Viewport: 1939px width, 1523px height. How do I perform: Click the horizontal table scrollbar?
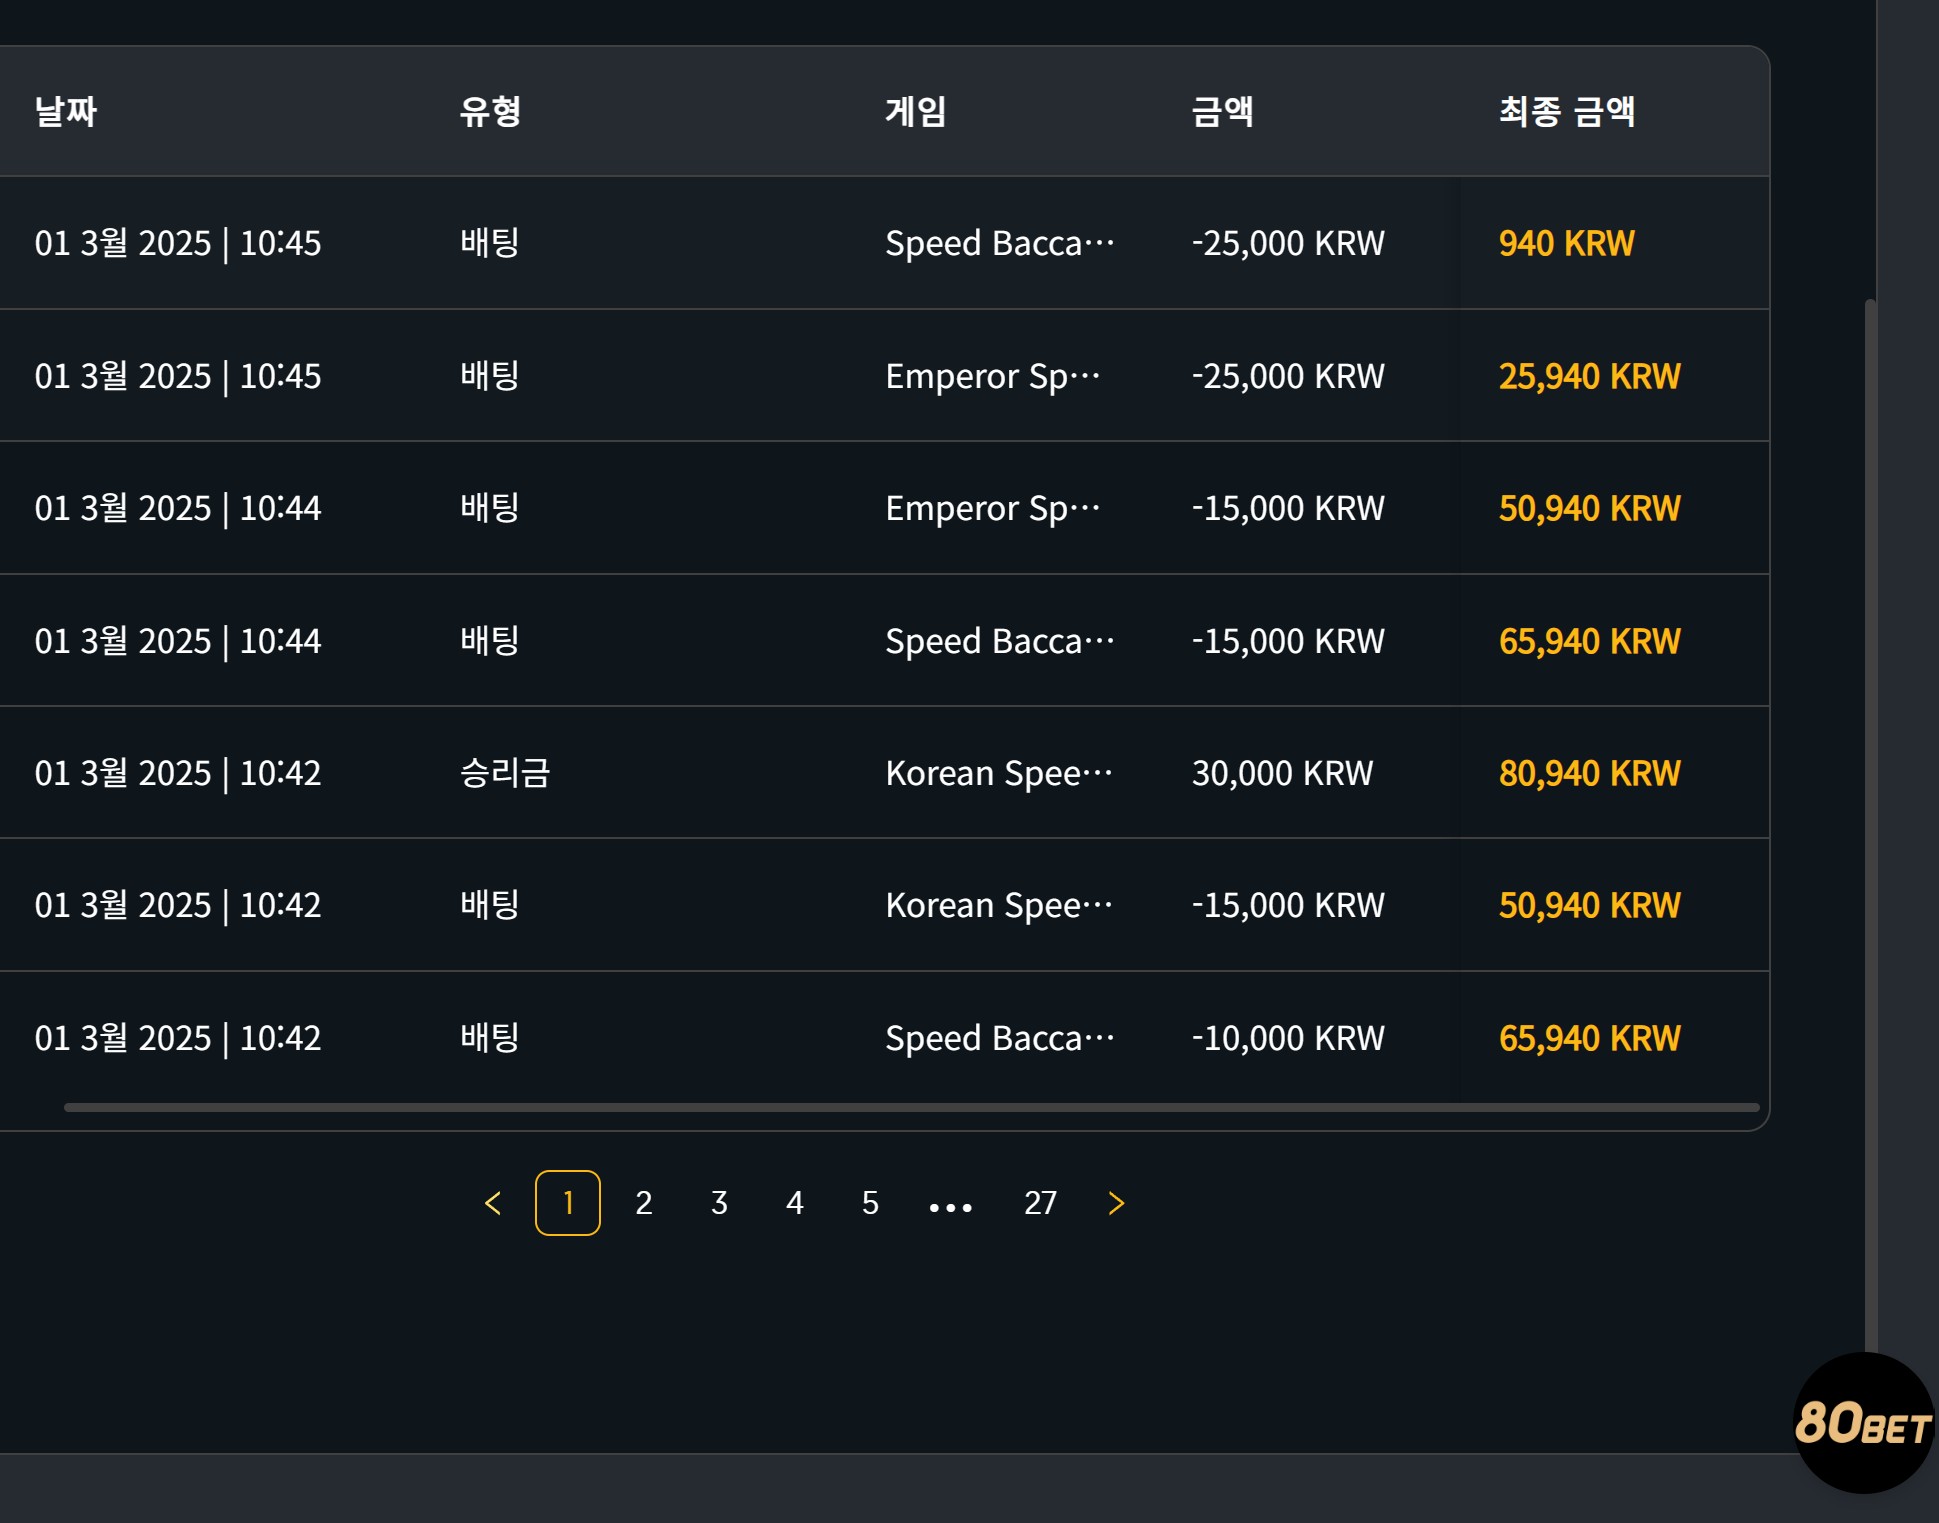(911, 1107)
